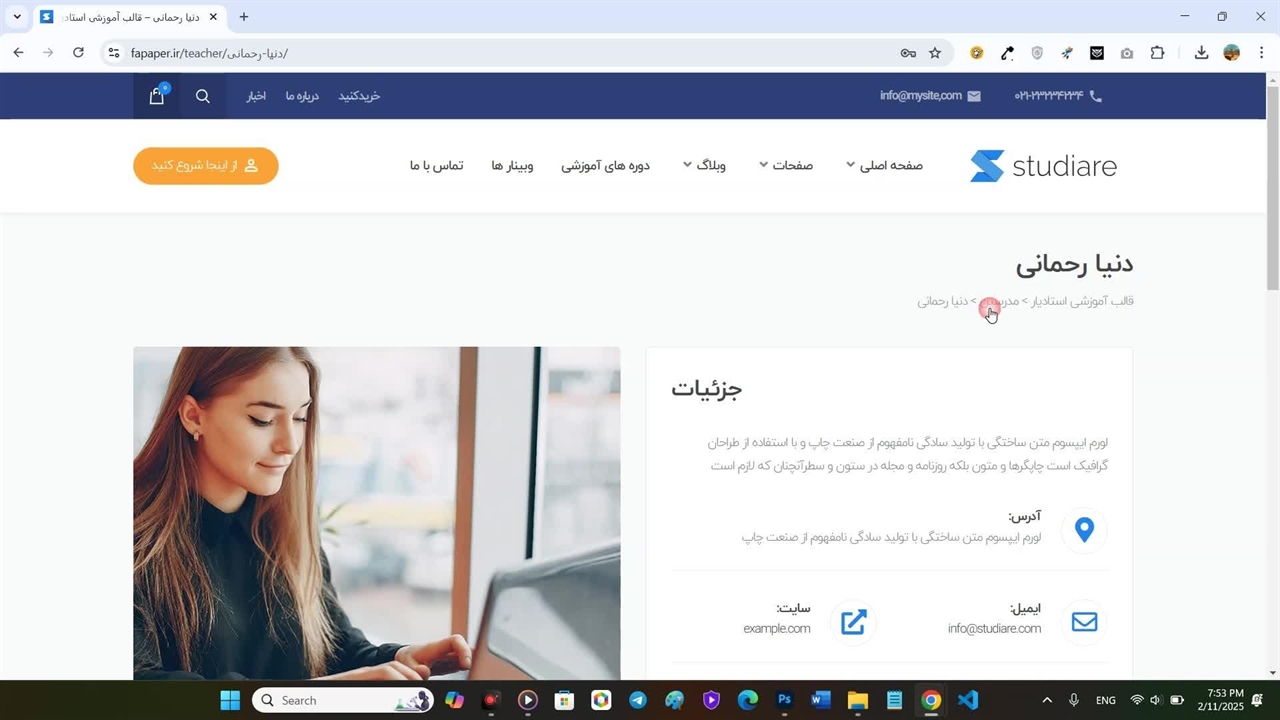Click the email envelope icon in details
Viewport: 1280px width, 720px height.
(1084, 622)
